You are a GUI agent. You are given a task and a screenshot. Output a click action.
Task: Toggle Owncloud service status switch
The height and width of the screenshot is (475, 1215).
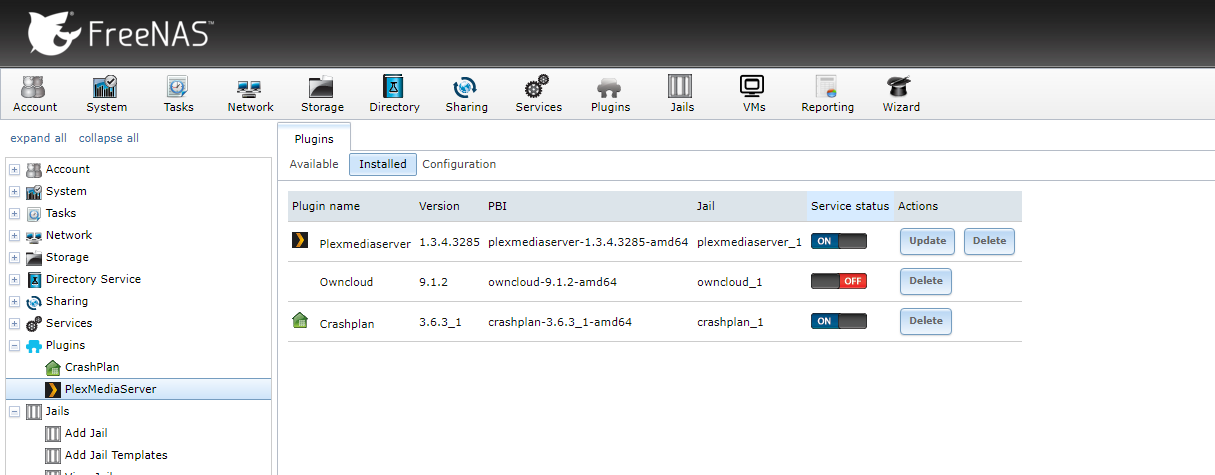(838, 281)
